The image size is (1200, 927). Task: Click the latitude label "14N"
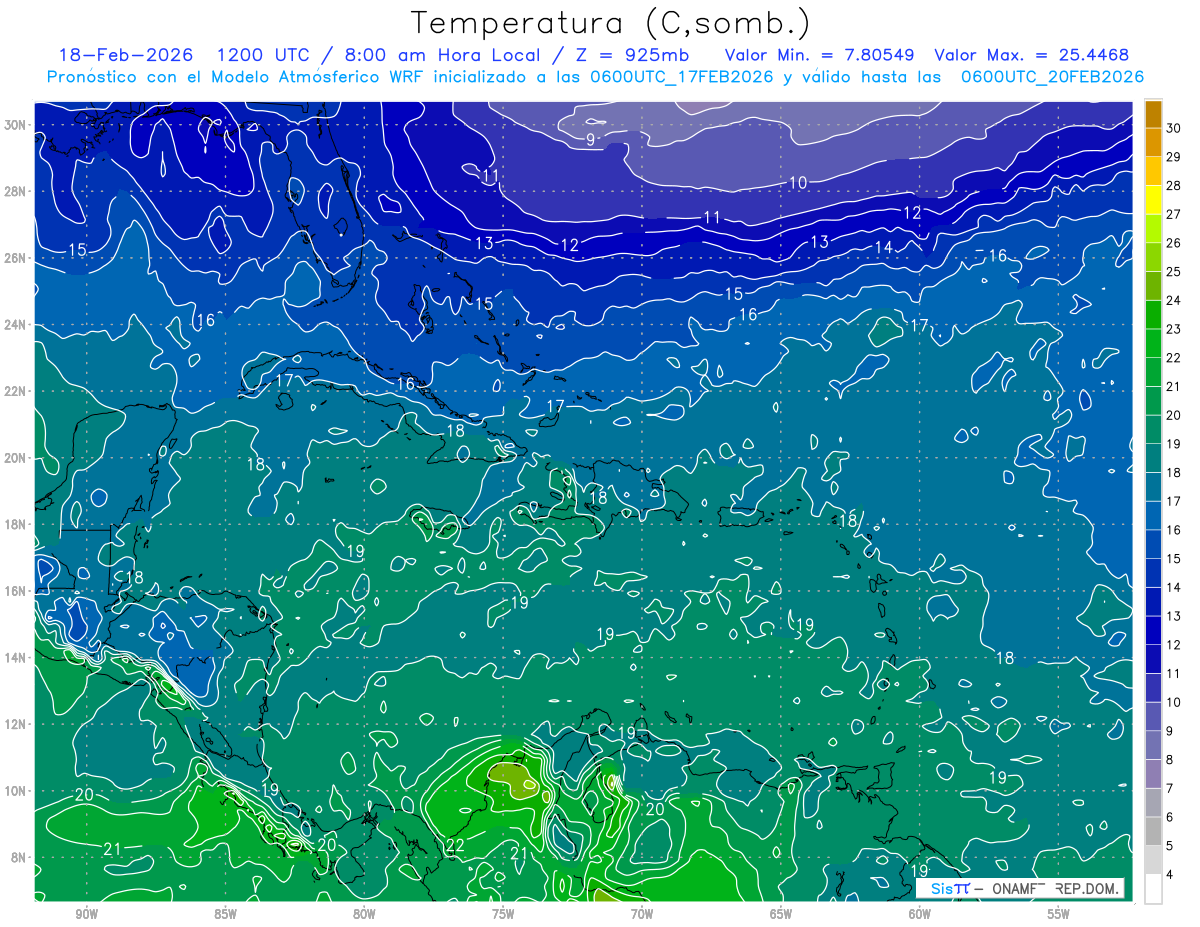[x=15, y=658]
